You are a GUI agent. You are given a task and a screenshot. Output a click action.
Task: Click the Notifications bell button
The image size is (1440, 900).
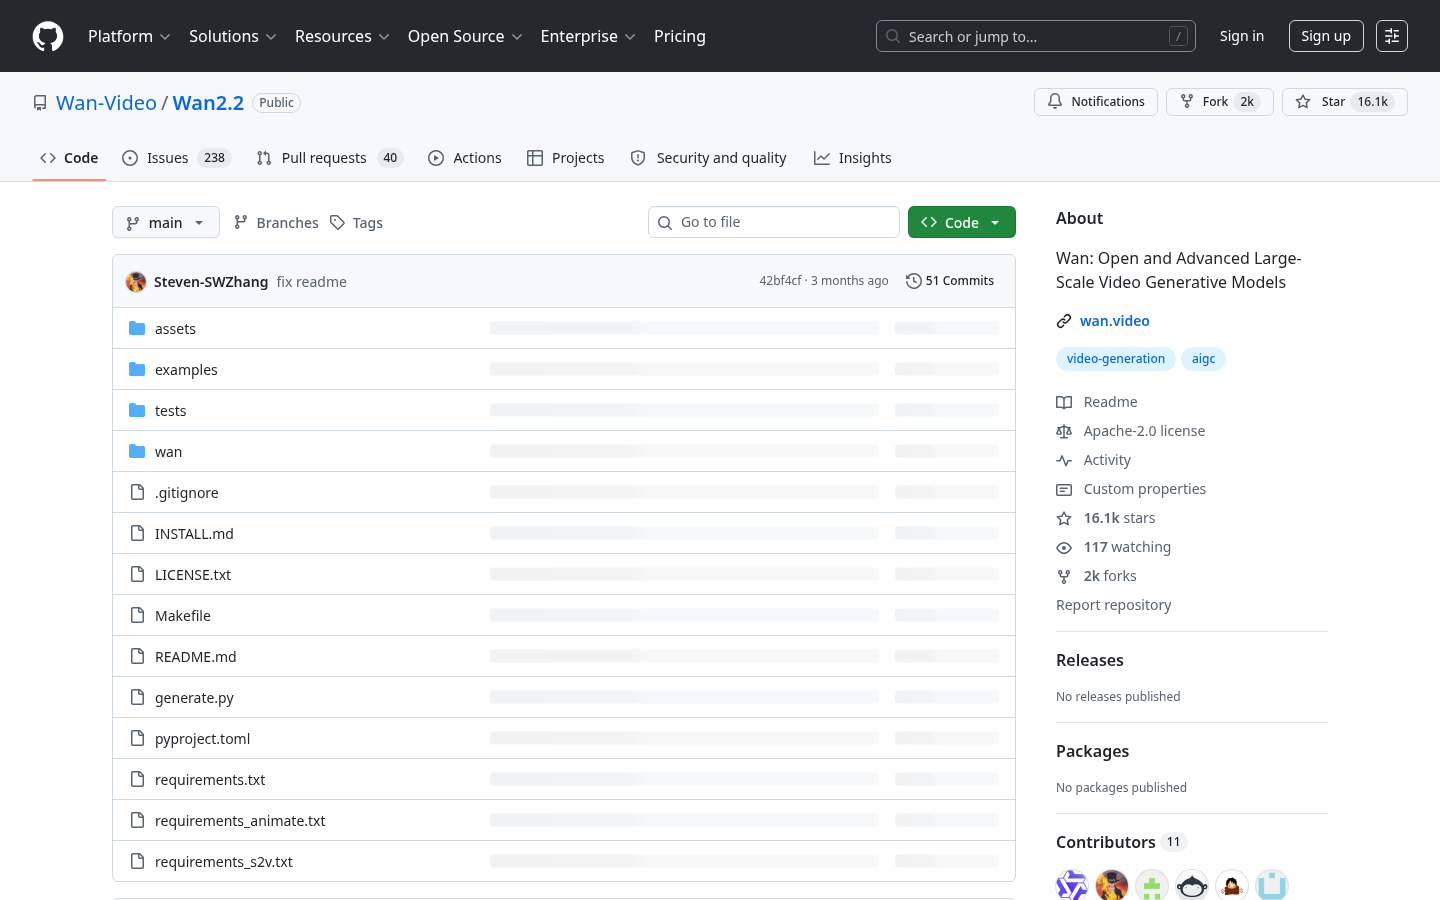coord(1096,102)
